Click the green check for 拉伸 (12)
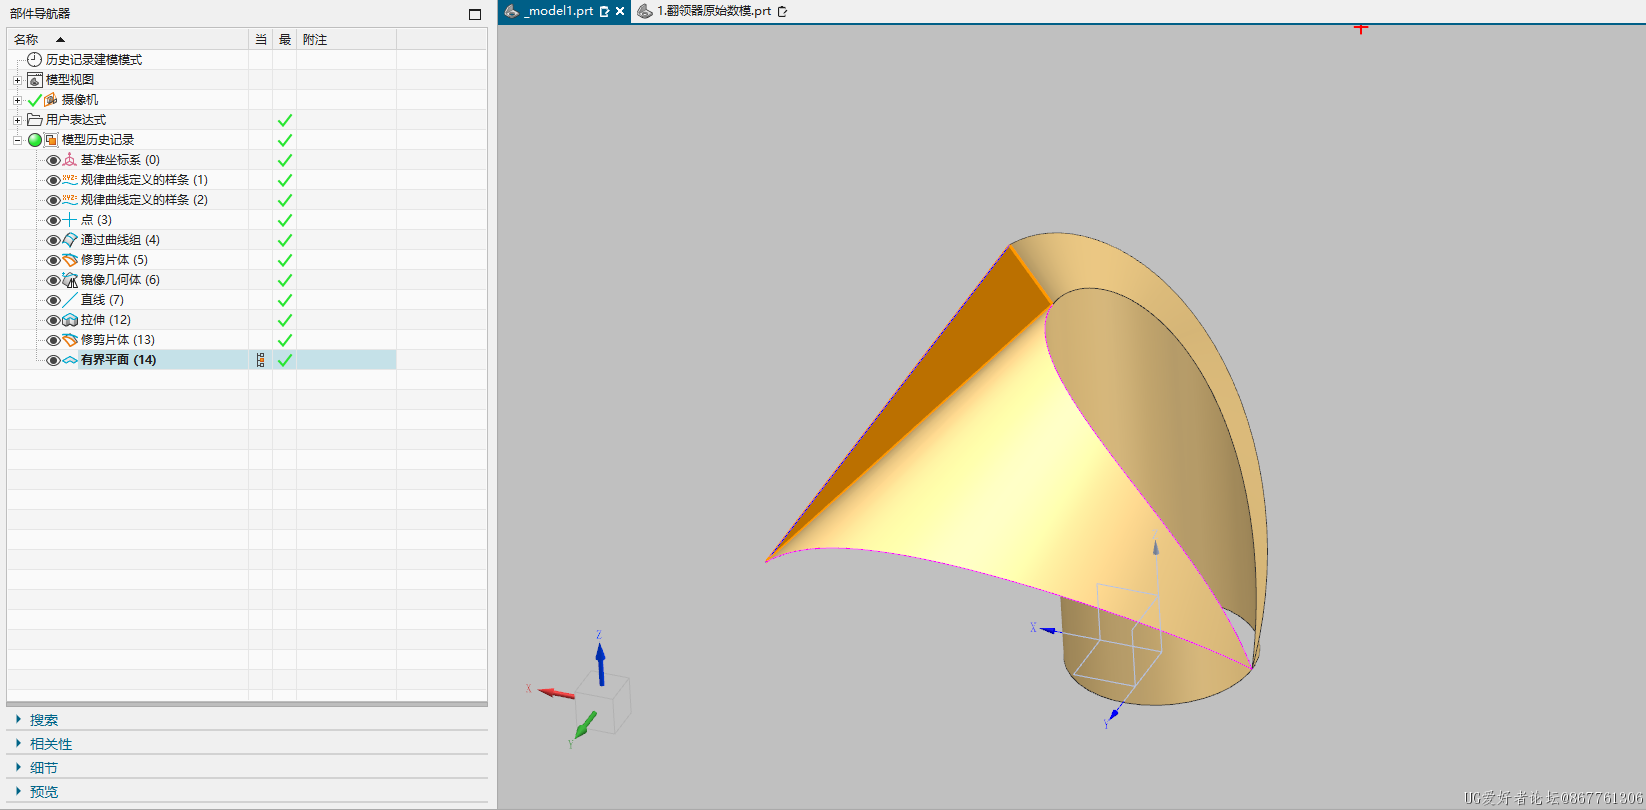 pos(285,320)
